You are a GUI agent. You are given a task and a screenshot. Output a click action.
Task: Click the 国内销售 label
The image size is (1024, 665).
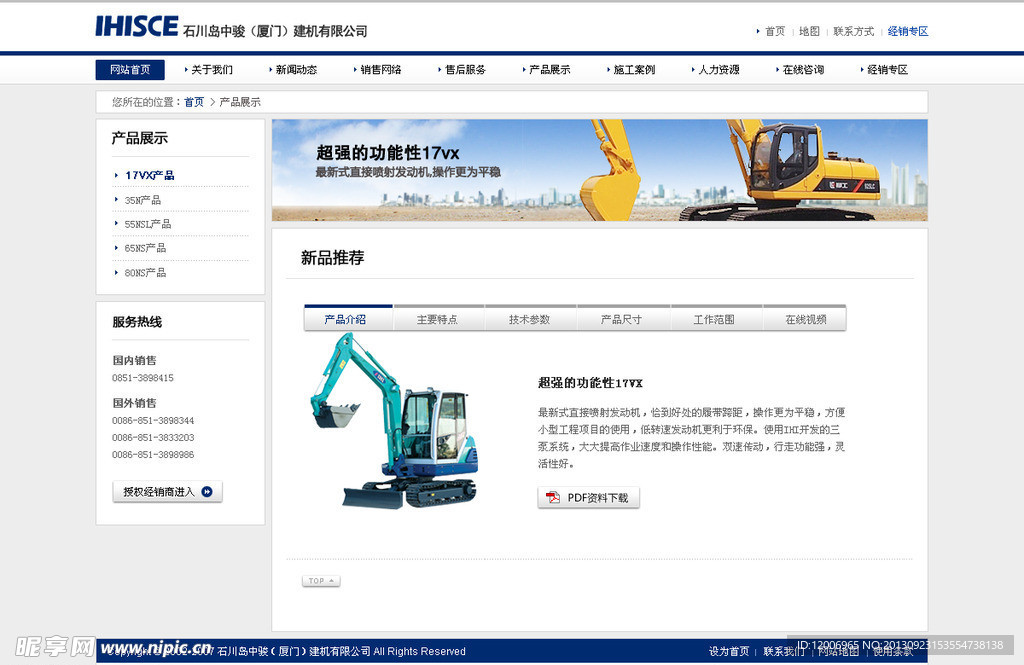point(135,361)
